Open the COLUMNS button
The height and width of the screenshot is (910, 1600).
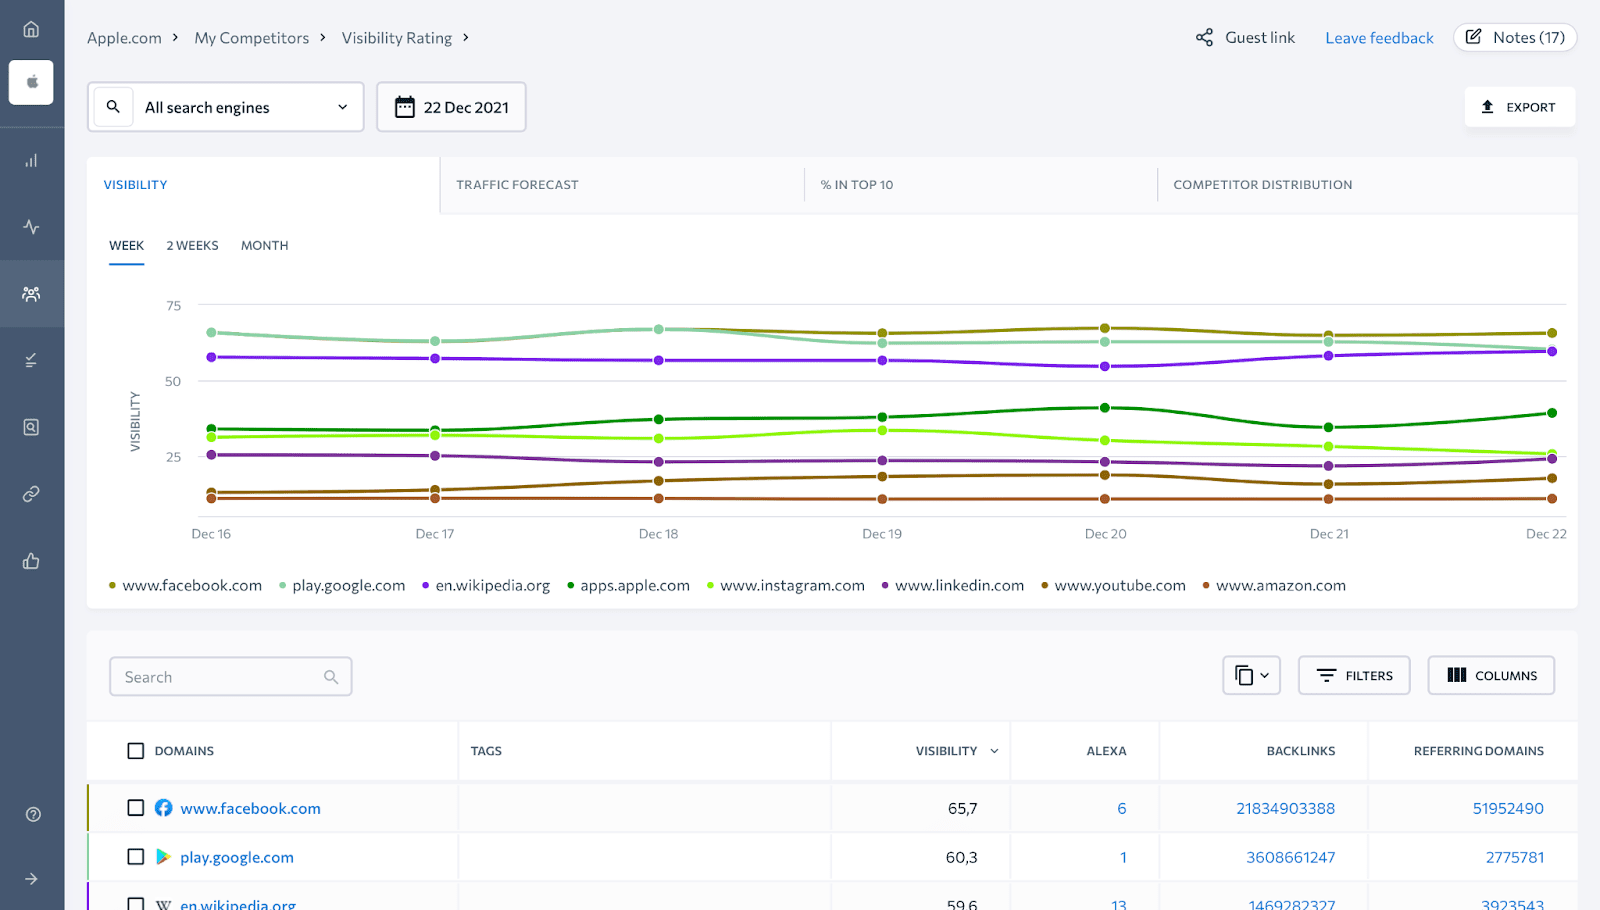coord(1491,676)
